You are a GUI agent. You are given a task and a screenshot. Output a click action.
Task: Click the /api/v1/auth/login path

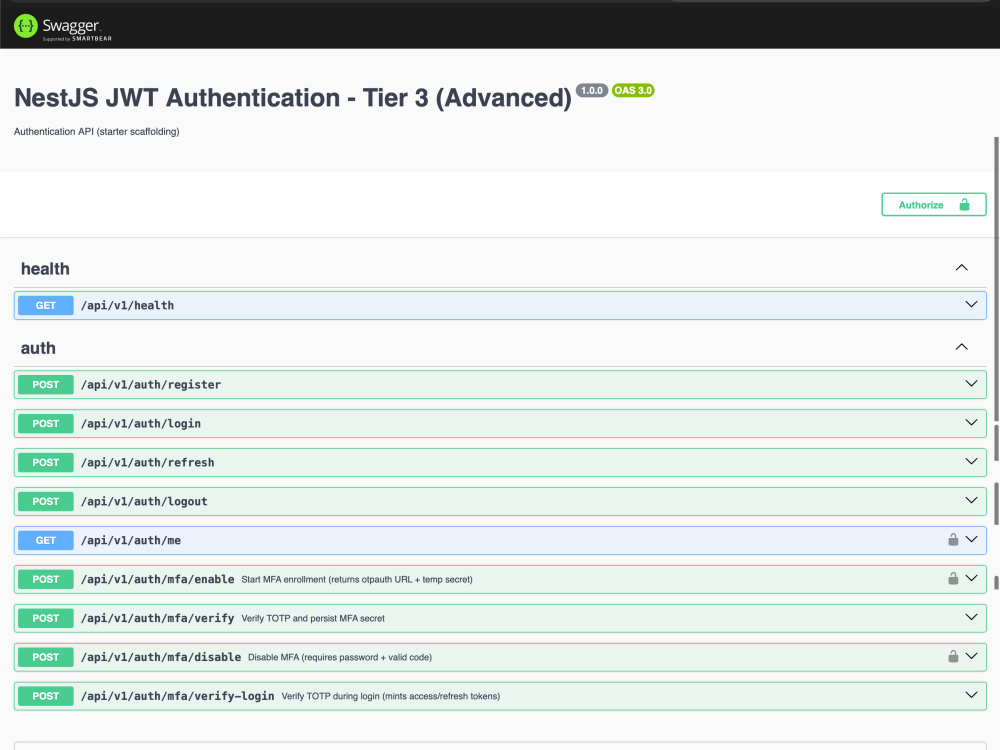click(x=141, y=423)
